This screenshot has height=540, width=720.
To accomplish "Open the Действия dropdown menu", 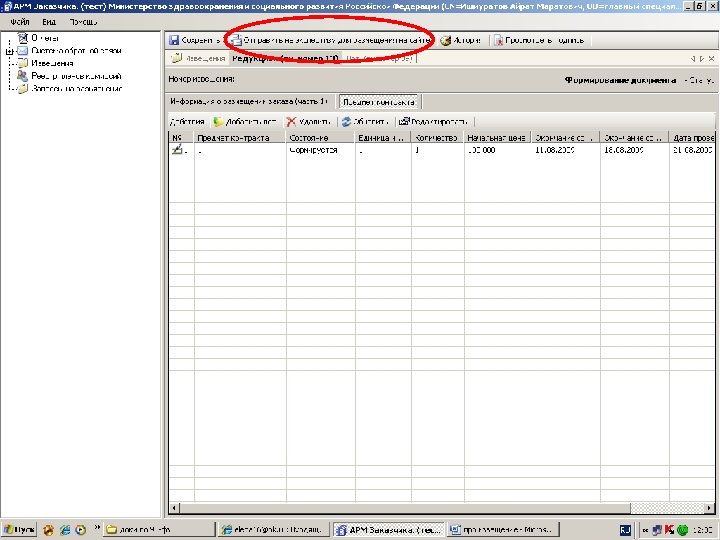I will [187, 122].
